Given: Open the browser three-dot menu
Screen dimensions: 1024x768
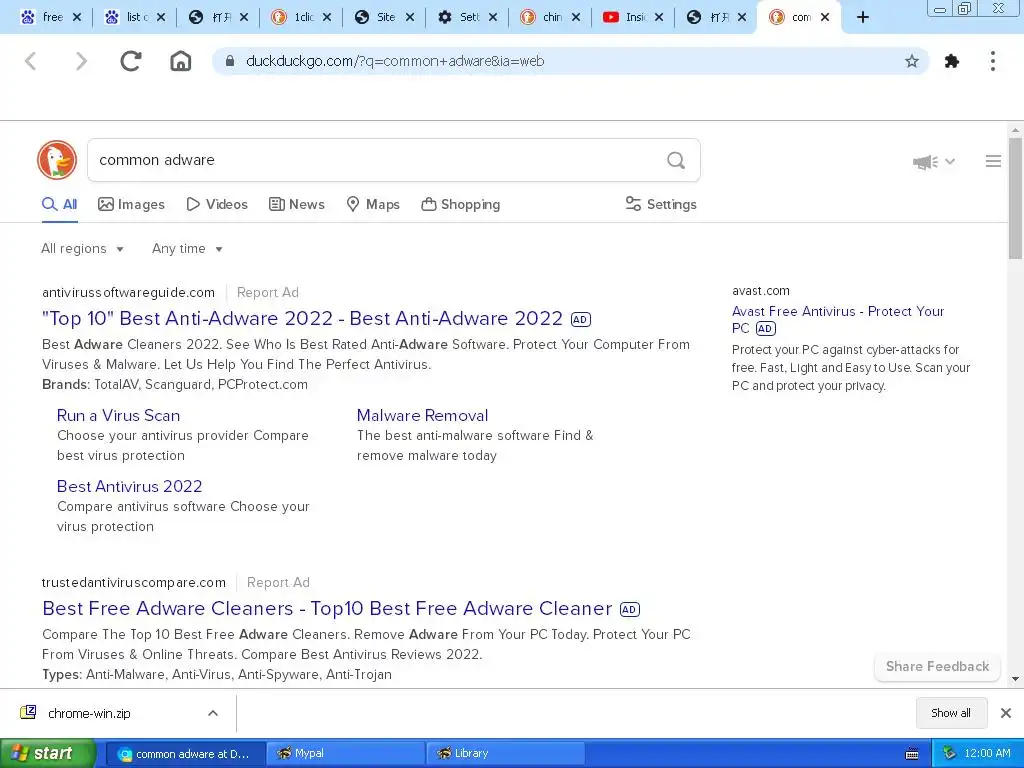Looking at the screenshot, I should [993, 61].
